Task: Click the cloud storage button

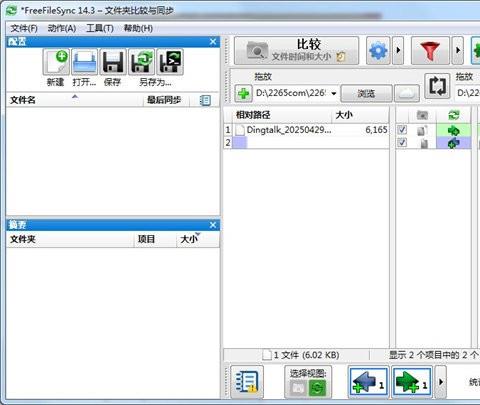Action: coord(407,93)
